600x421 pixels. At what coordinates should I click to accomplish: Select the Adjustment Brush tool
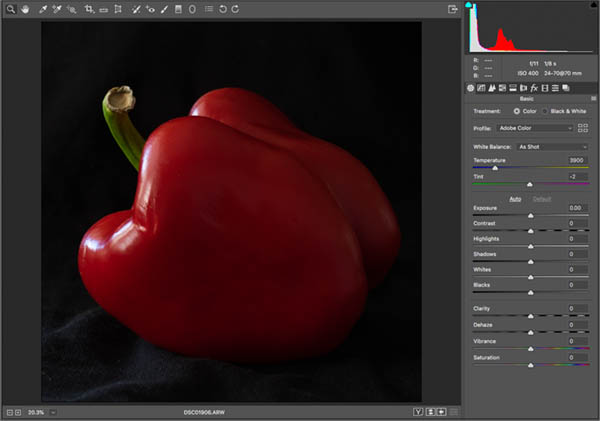(165, 9)
